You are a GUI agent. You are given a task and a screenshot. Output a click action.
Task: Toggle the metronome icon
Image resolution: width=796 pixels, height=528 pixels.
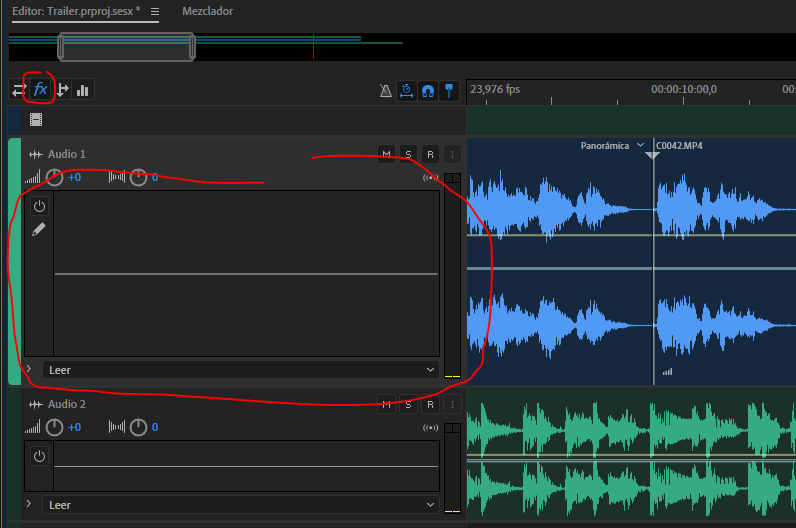[385, 91]
